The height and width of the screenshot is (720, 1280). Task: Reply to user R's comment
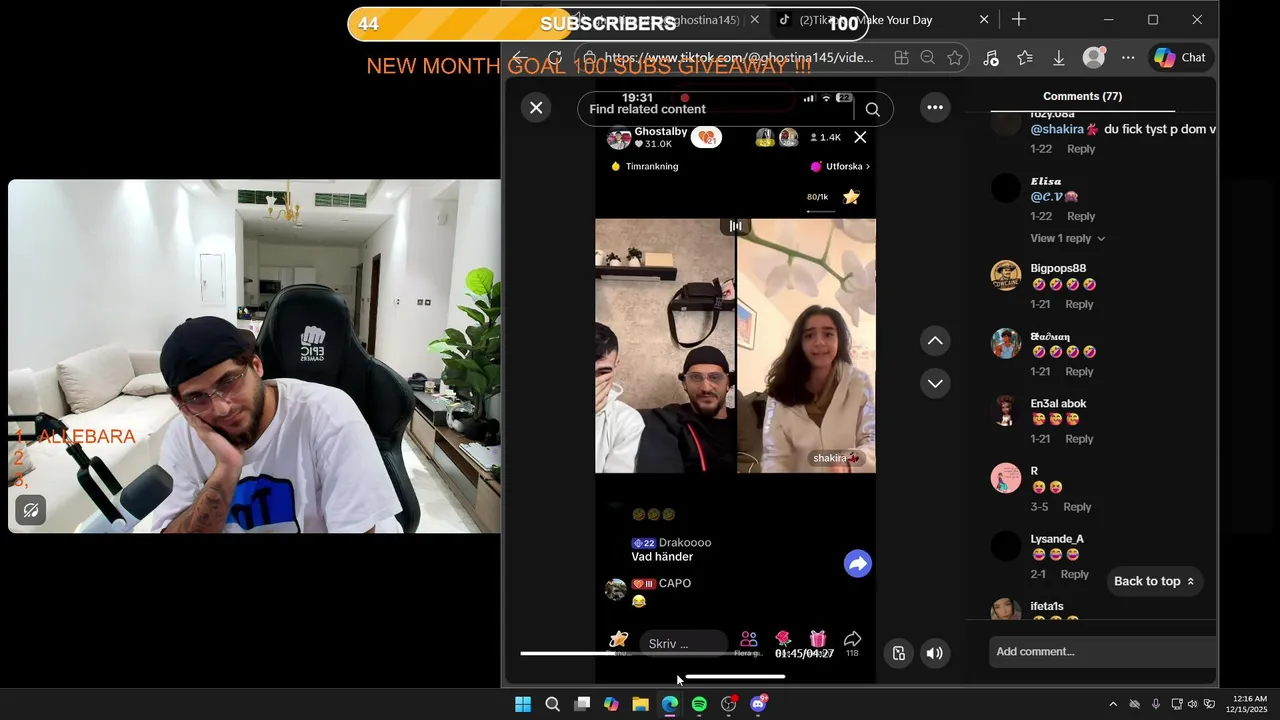coord(1077,507)
